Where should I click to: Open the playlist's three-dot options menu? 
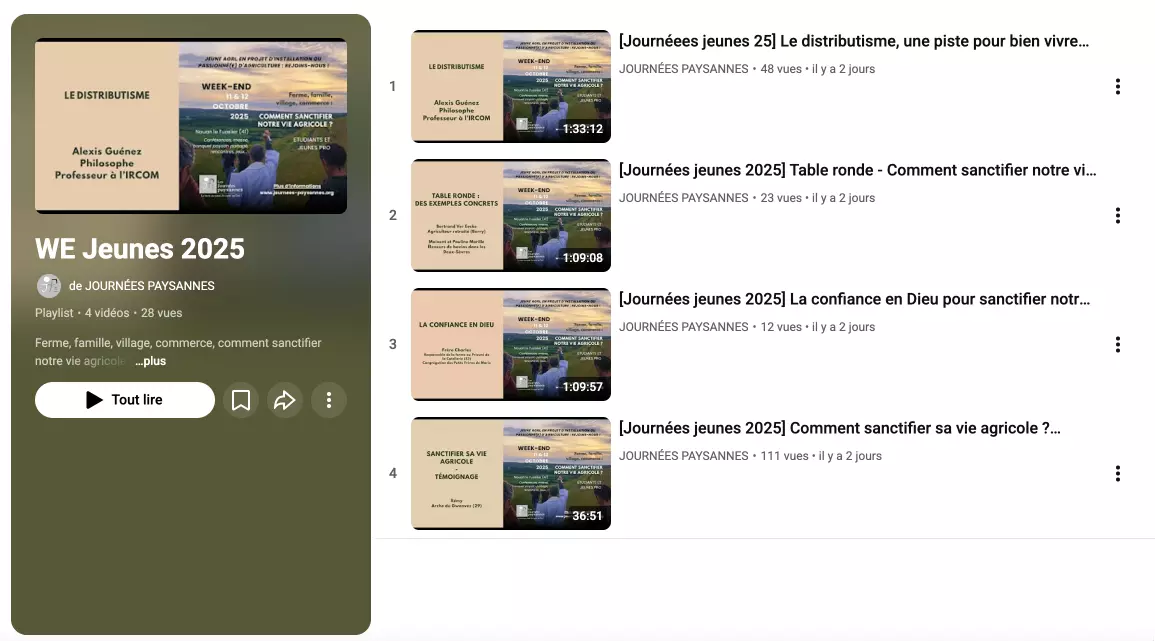click(328, 400)
